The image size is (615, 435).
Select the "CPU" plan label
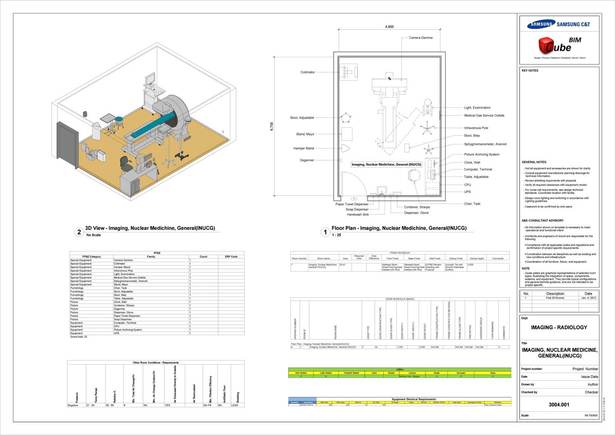point(468,184)
